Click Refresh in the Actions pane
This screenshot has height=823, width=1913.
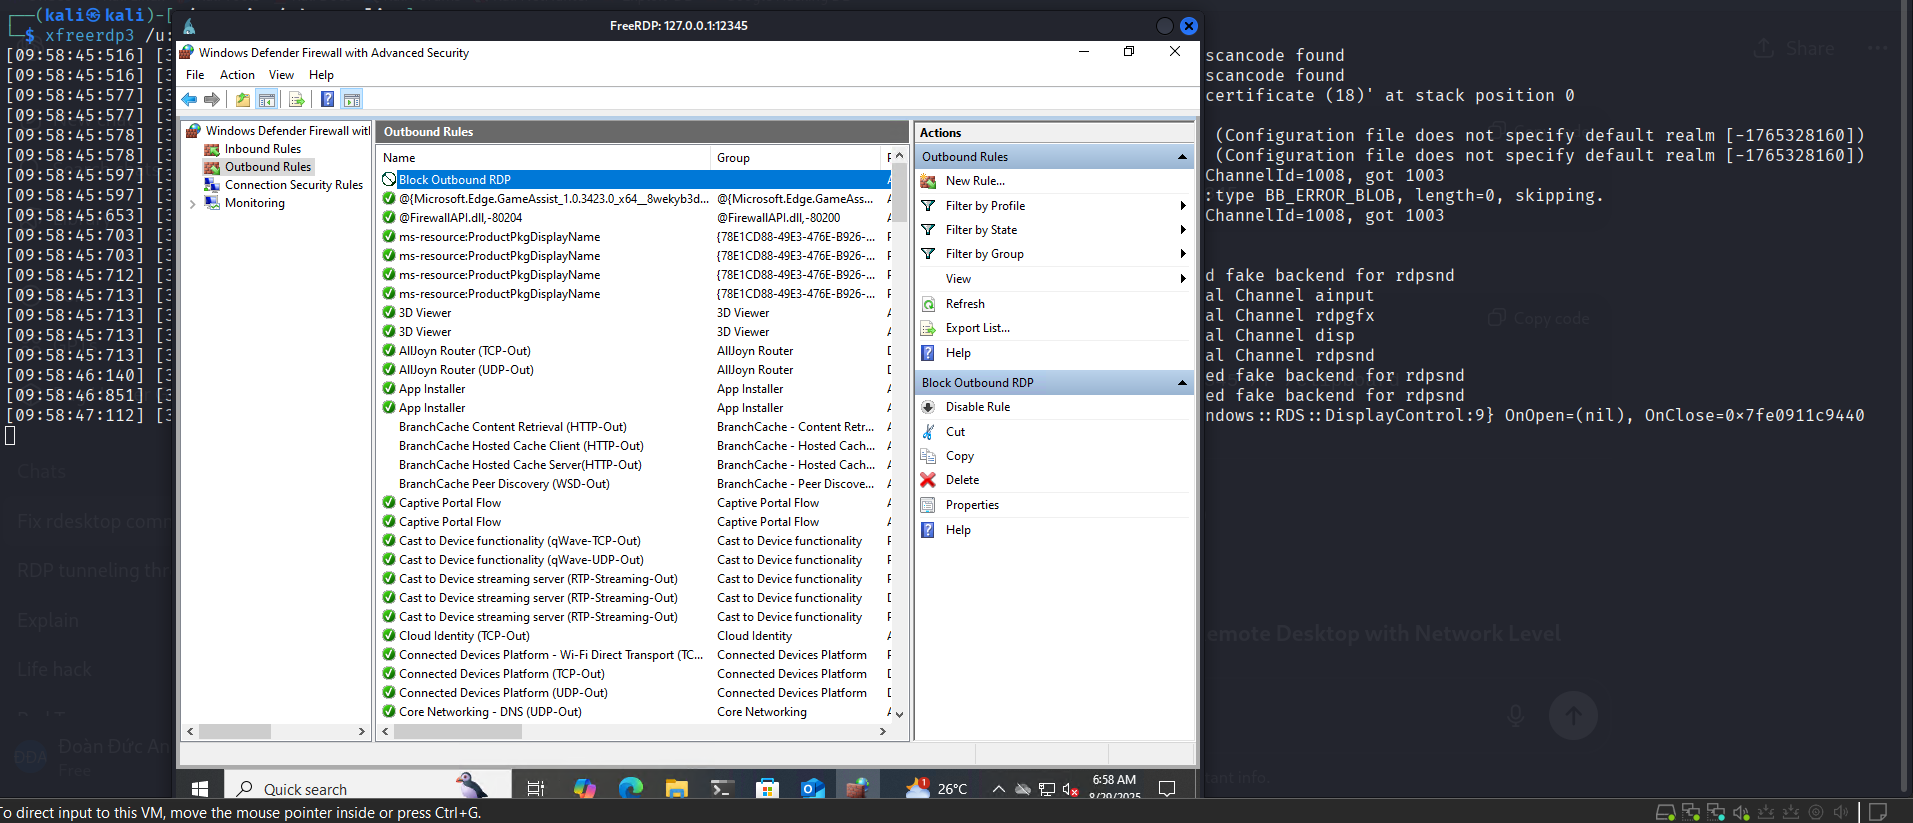click(964, 304)
